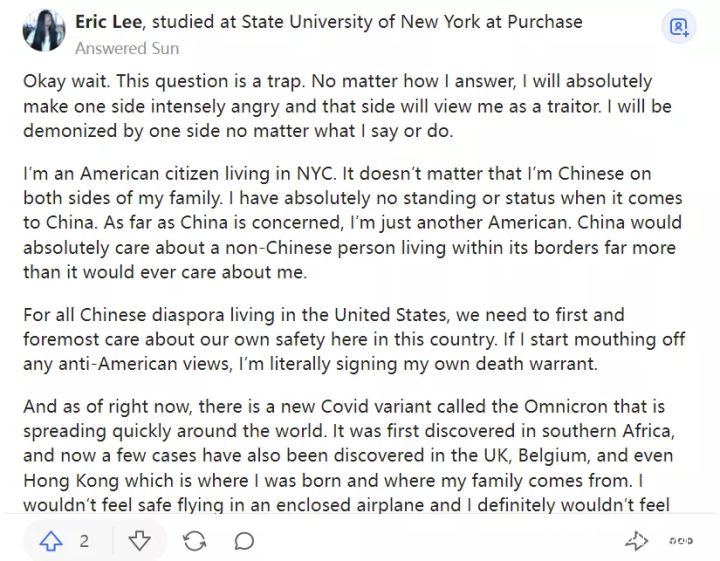Open comments with the speech bubble icon

coord(244,541)
